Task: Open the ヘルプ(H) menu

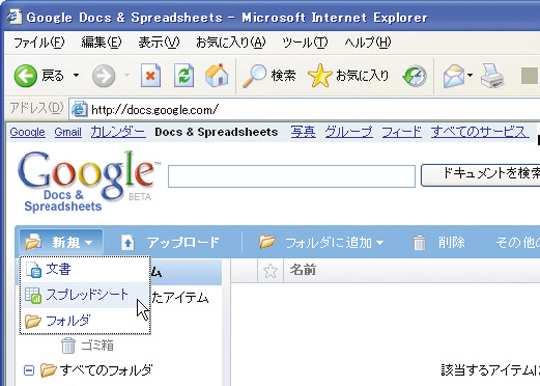Action: [368, 43]
